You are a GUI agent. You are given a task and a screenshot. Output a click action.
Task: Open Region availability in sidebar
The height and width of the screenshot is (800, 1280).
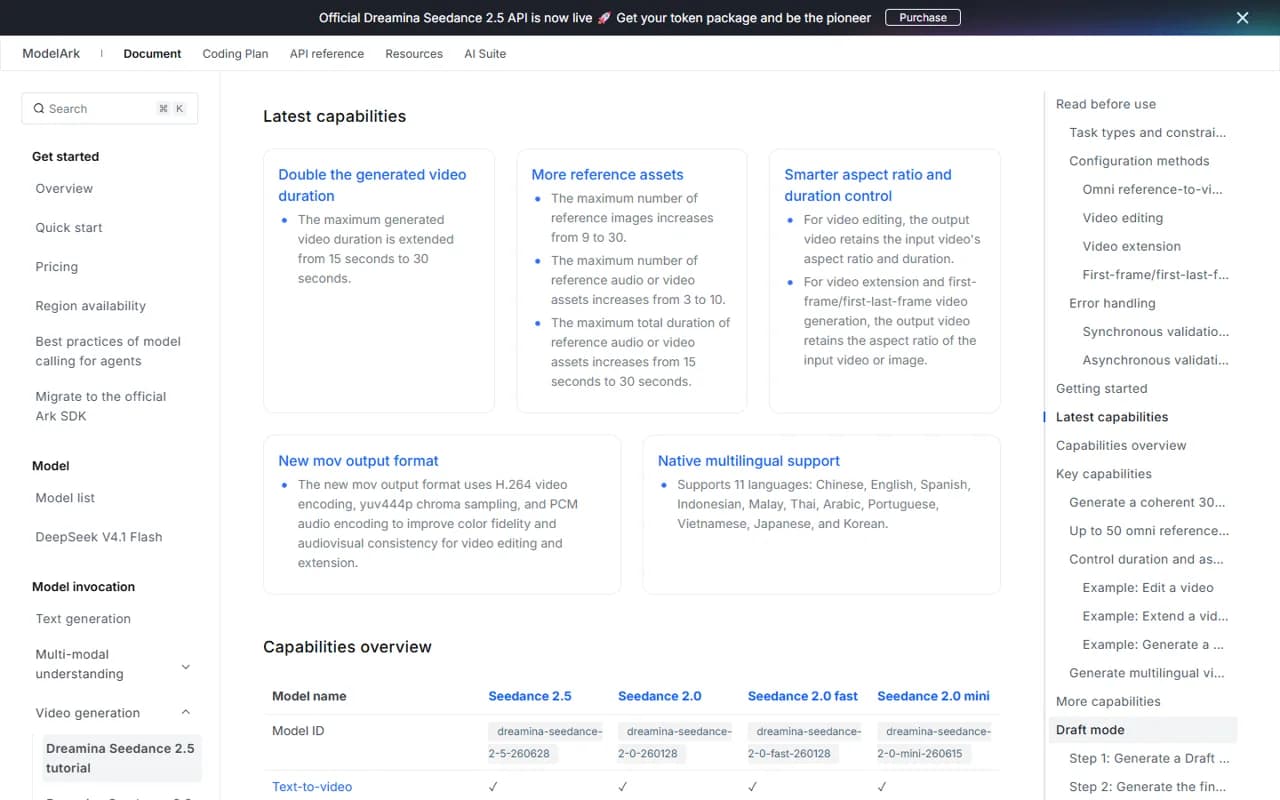pyautogui.click(x=90, y=305)
